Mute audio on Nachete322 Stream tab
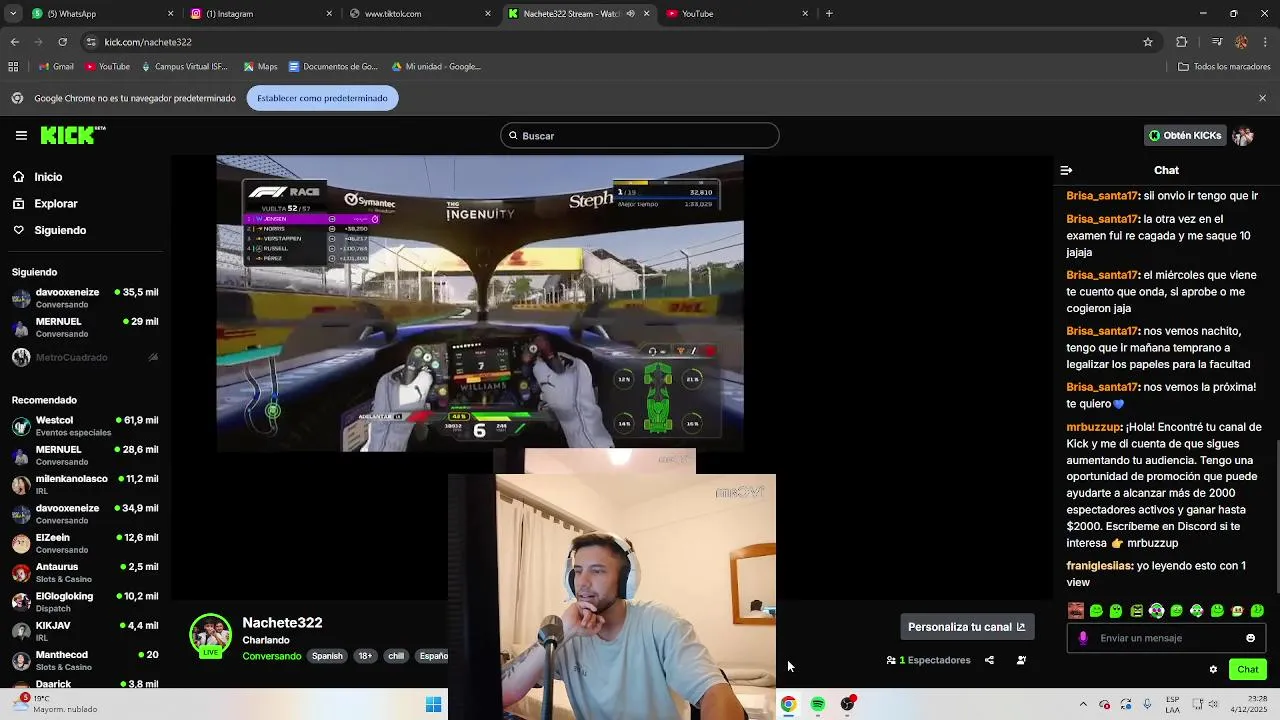 tap(630, 14)
